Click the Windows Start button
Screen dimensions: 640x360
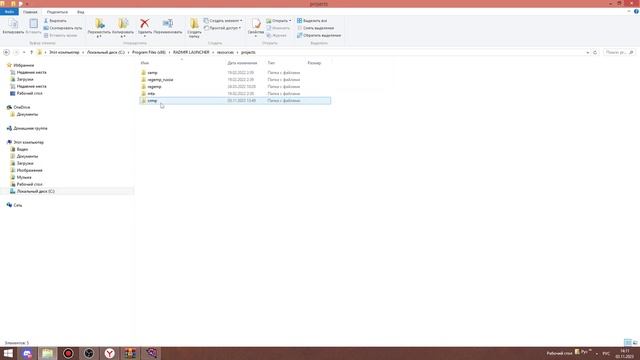click(x=8, y=353)
